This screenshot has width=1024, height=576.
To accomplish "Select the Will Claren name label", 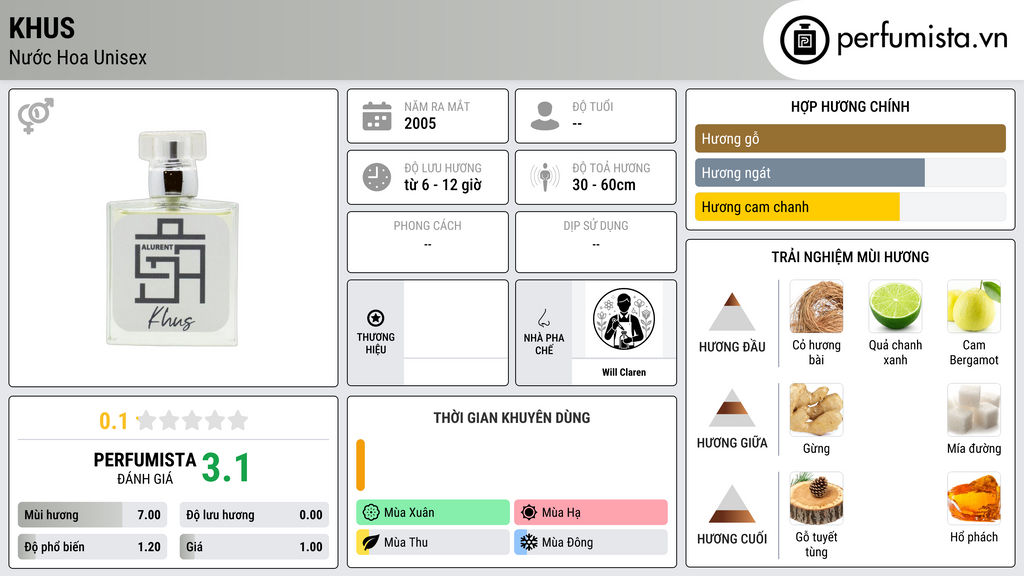I will point(624,372).
